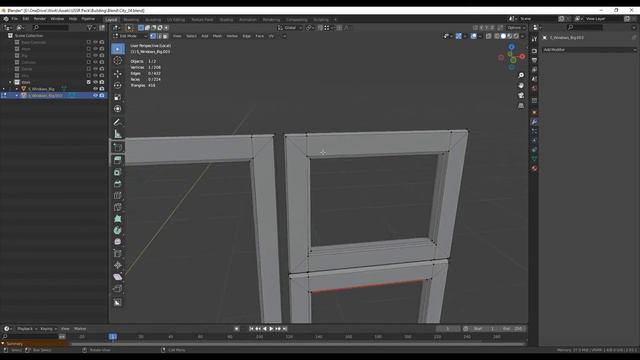Open the Tool settings properties tab
This screenshot has height=360, width=640.
tap(534, 39)
